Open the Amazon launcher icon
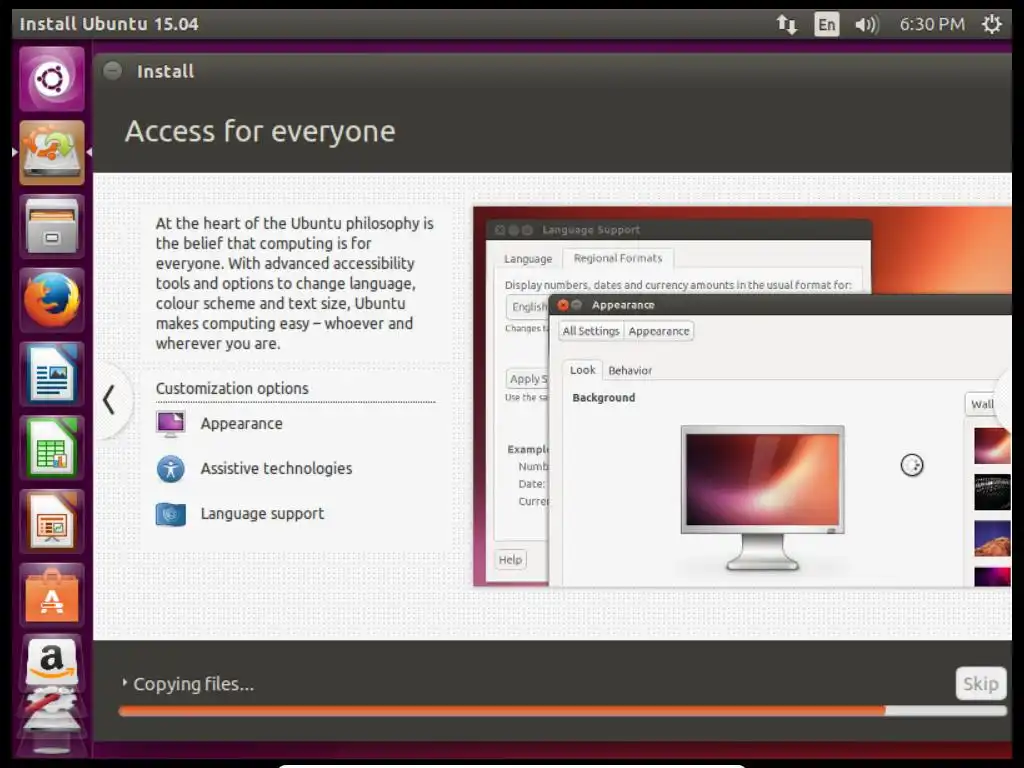 tap(52, 663)
